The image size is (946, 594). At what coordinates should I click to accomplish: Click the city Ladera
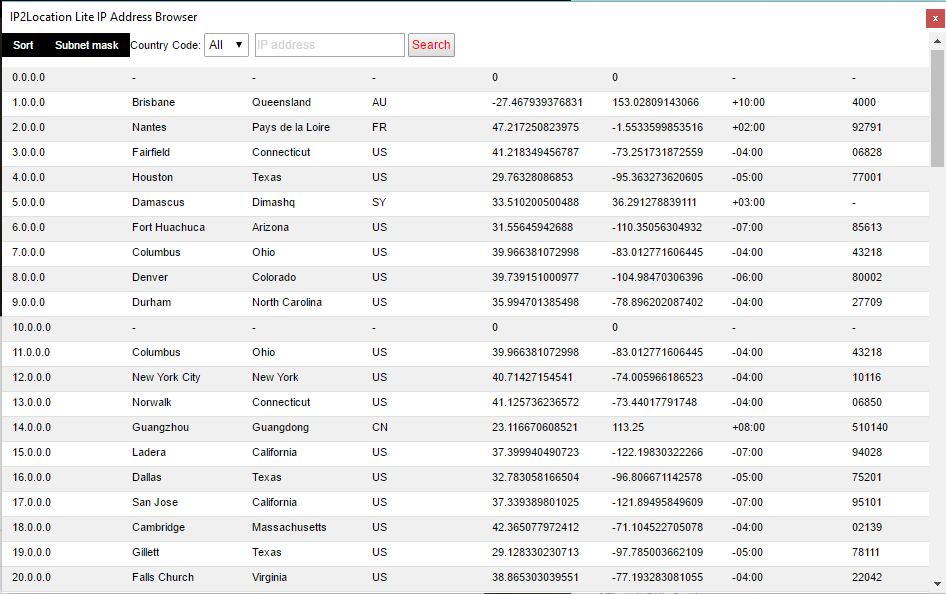click(x=148, y=452)
